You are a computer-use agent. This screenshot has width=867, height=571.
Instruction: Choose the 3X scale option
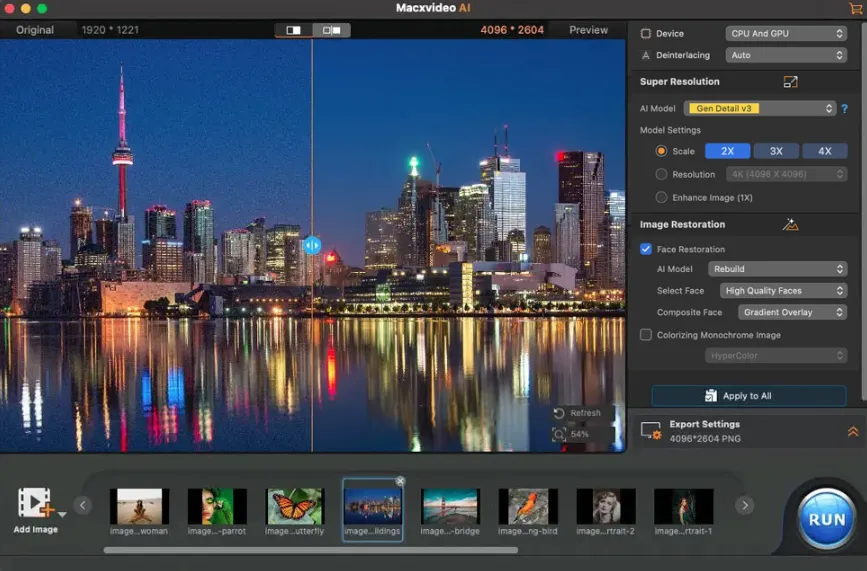coord(776,151)
